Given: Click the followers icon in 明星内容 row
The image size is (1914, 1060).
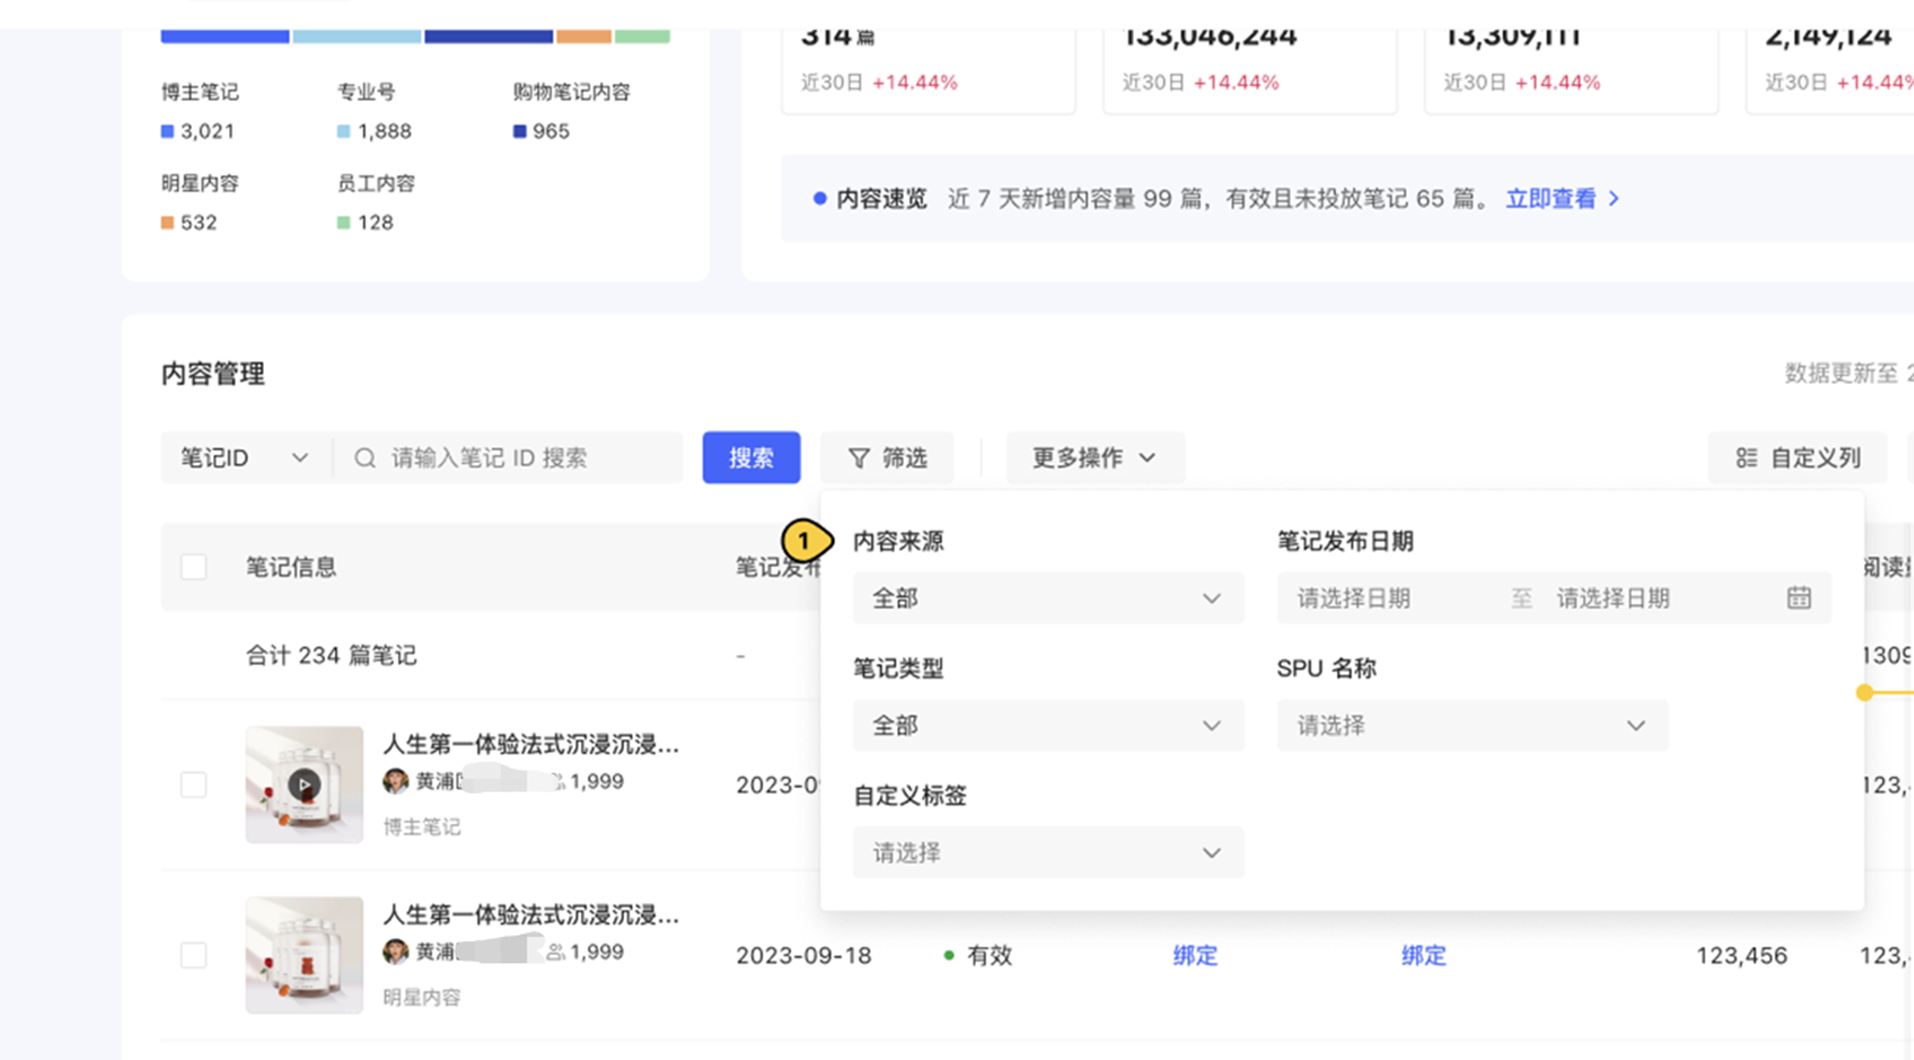Looking at the screenshot, I should pos(555,952).
